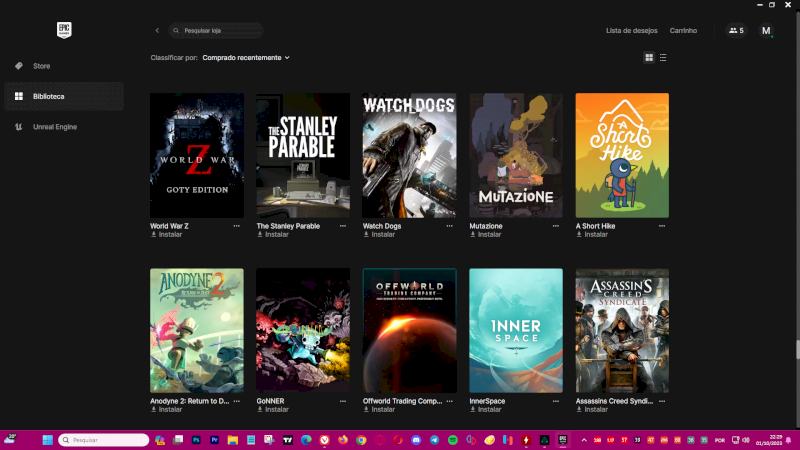Open more options for Assassins Creed Syndicate
The width and height of the screenshot is (800, 450).
point(662,402)
